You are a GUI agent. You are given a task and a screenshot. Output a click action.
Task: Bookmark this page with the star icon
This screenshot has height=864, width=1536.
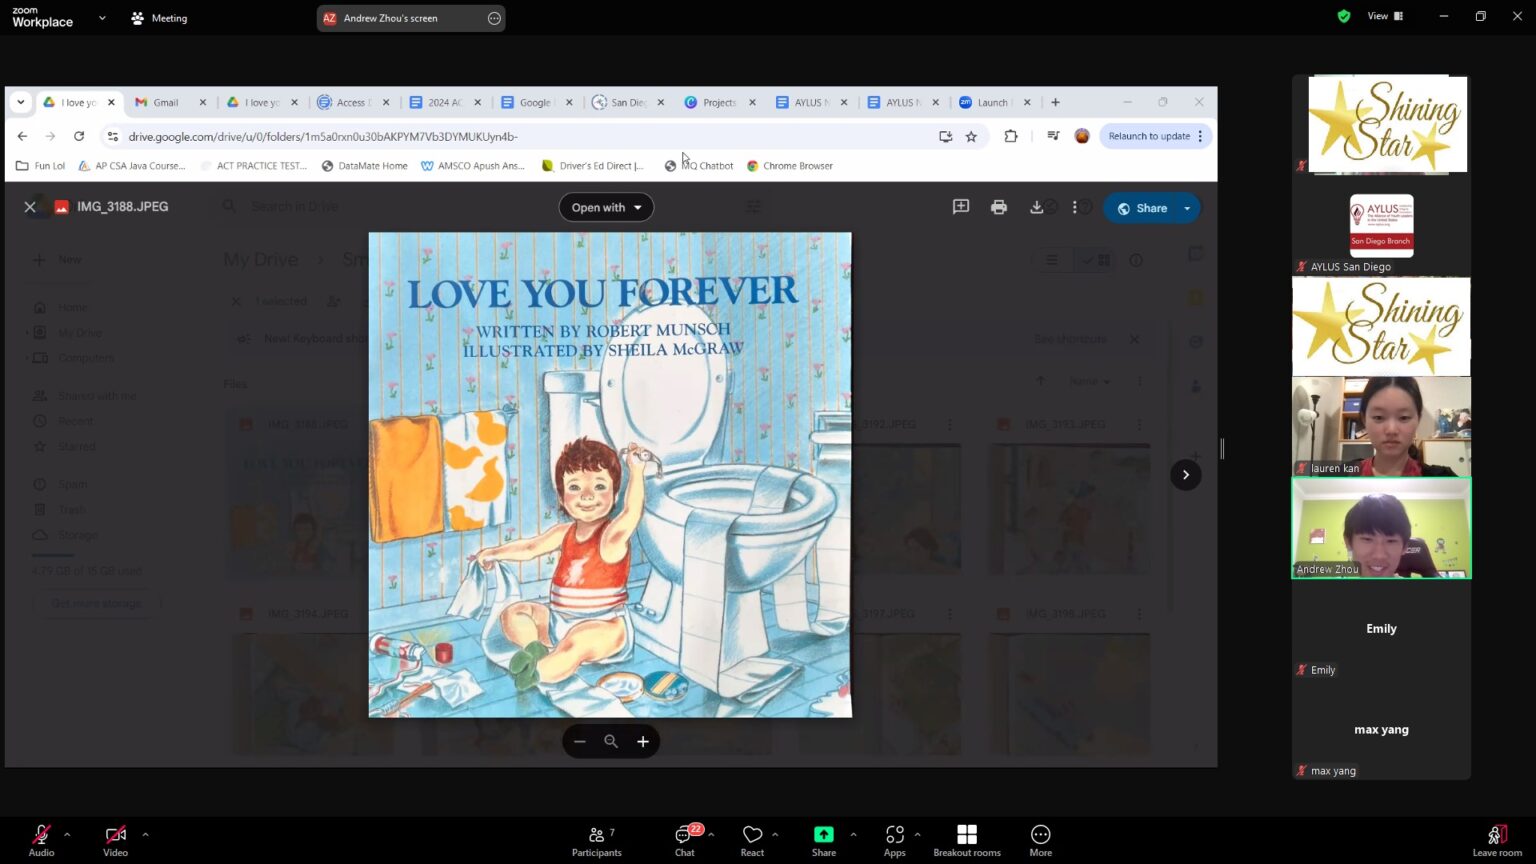(x=971, y=136)
